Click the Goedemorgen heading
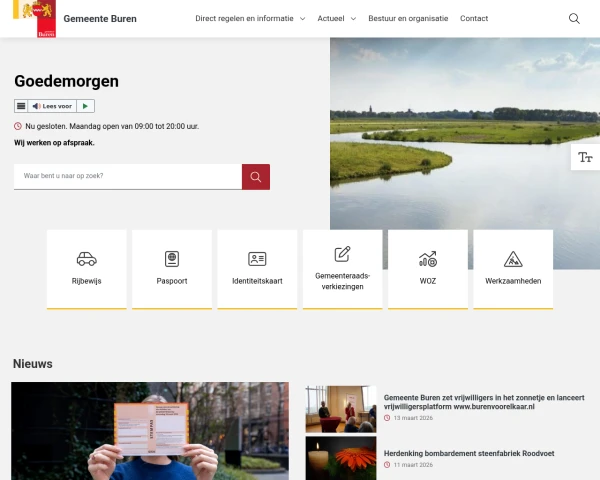The width and height of the screenshot is (600, 480). pyautogui.click(x=67, y=81)
